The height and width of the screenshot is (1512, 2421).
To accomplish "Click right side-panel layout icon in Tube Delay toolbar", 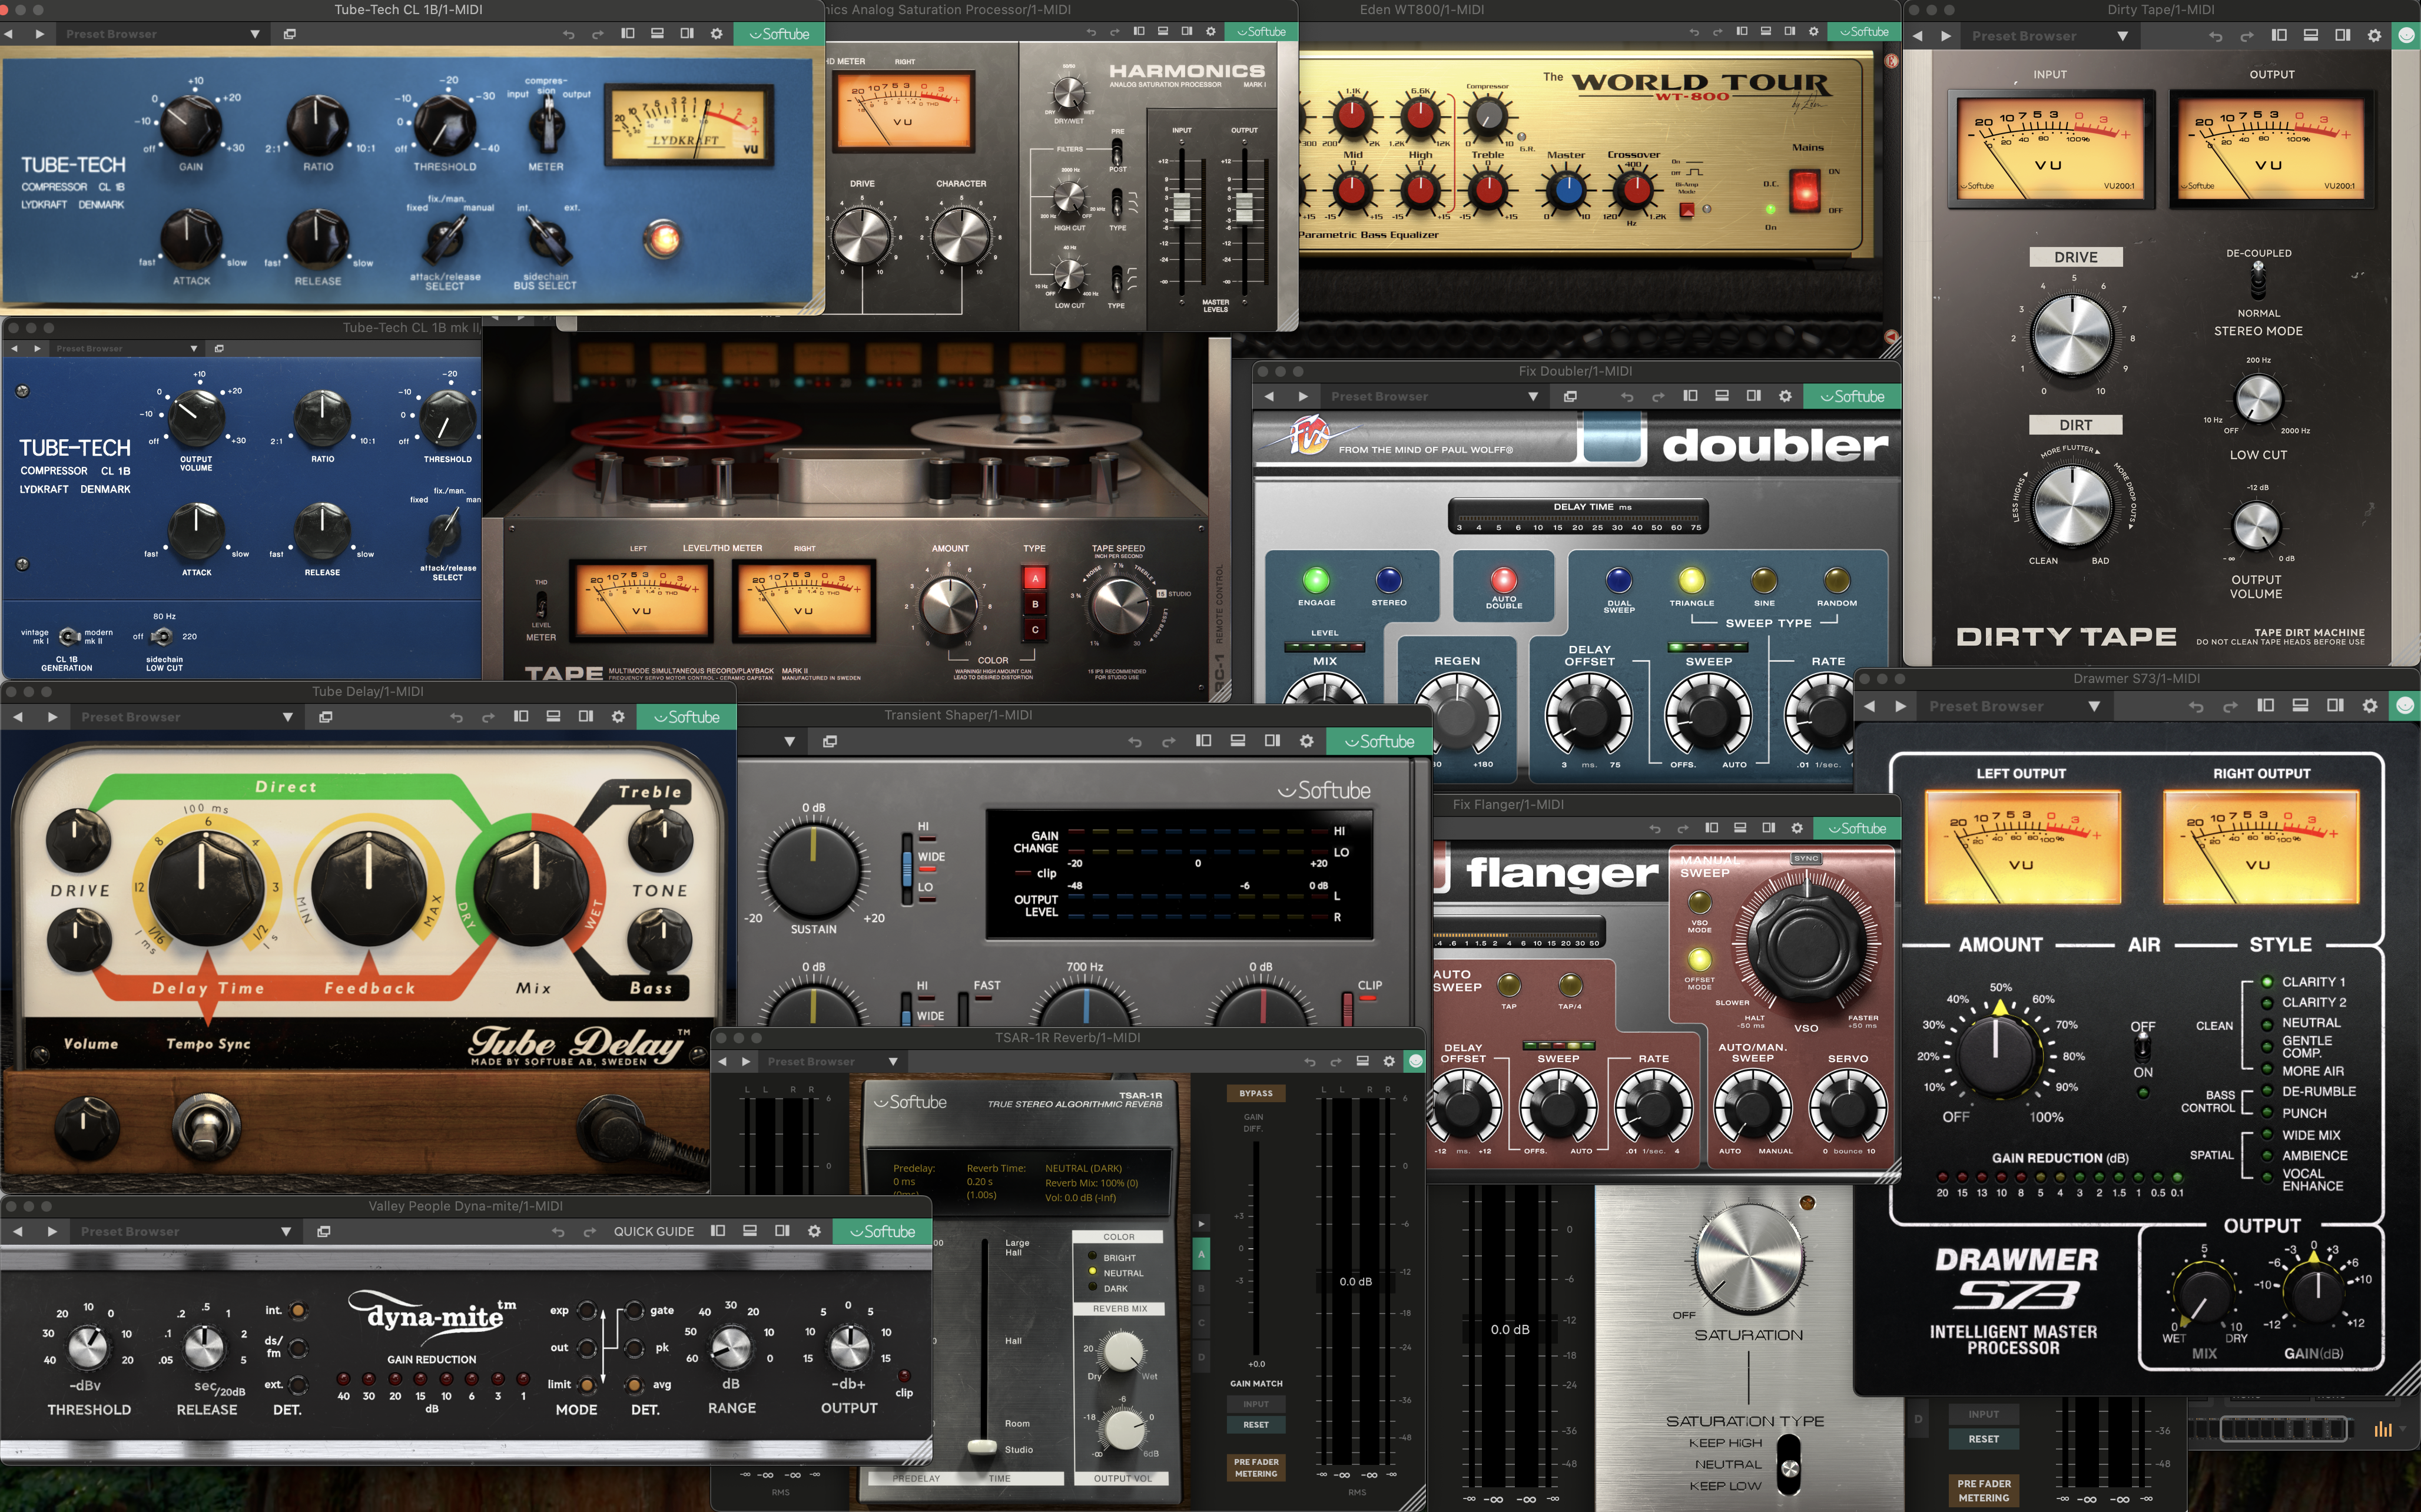I will coord(586,717).
